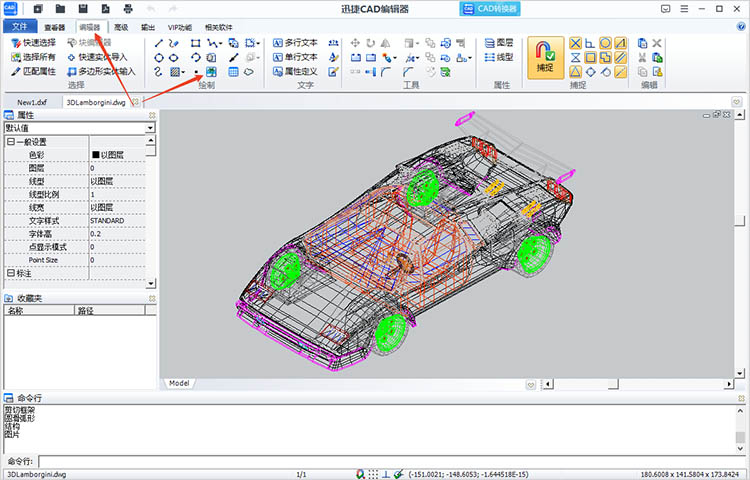The image size is (750, 480).
Task: Click the text style icon
Action: pyautogui.click(x=333, y=57)
